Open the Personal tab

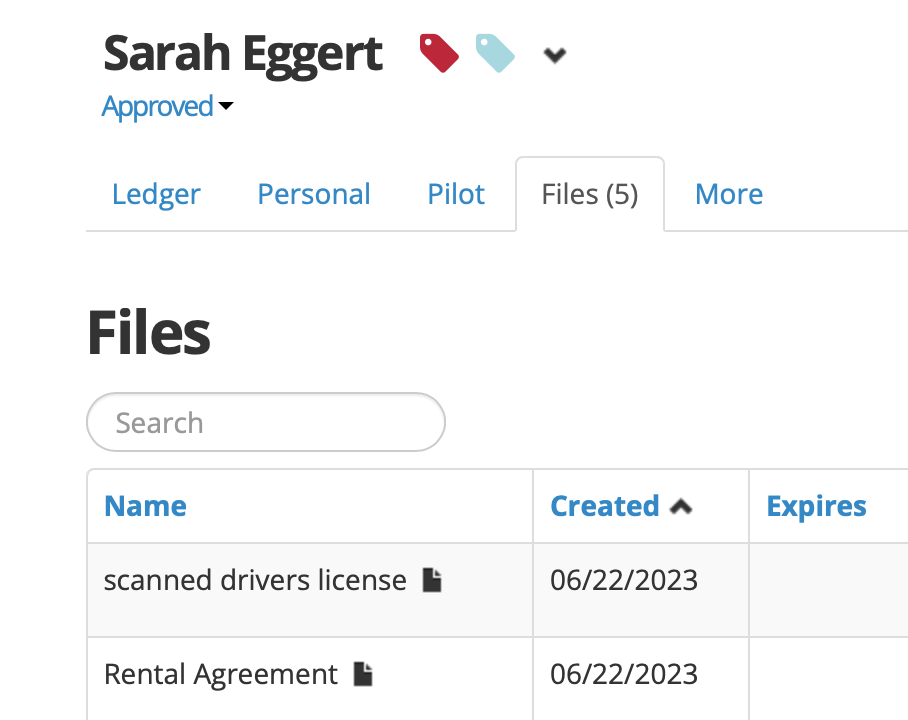314,194
